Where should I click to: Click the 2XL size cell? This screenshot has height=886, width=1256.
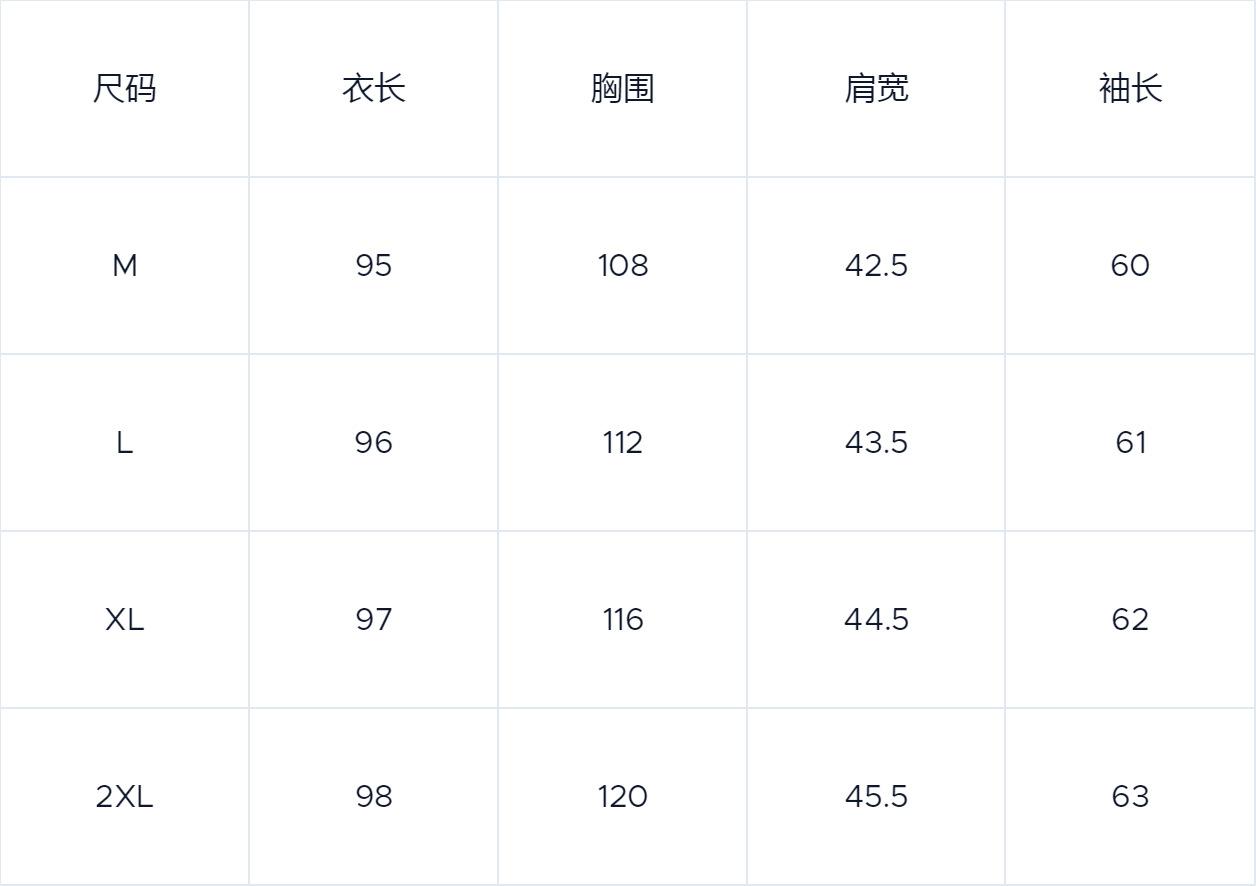click(x=125, y=797)
